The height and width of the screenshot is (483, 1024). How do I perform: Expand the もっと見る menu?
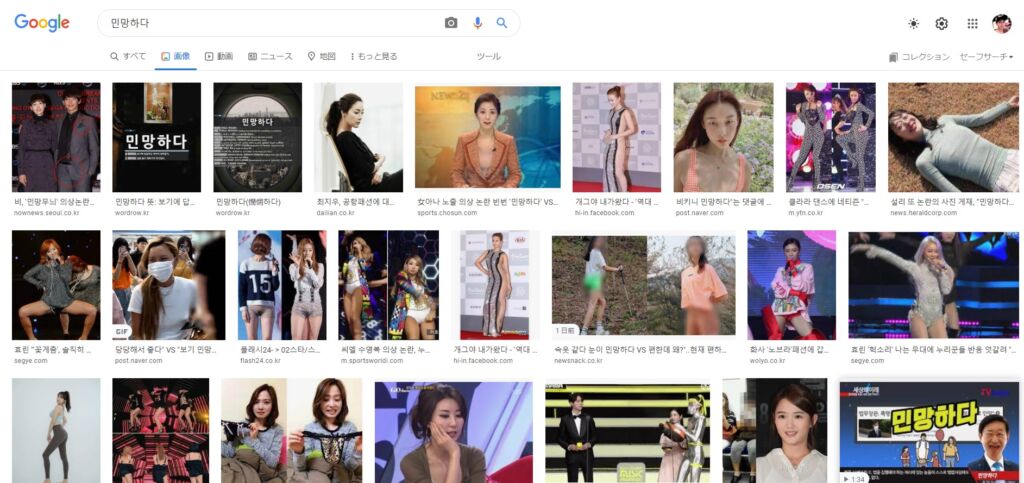point(374,57)
